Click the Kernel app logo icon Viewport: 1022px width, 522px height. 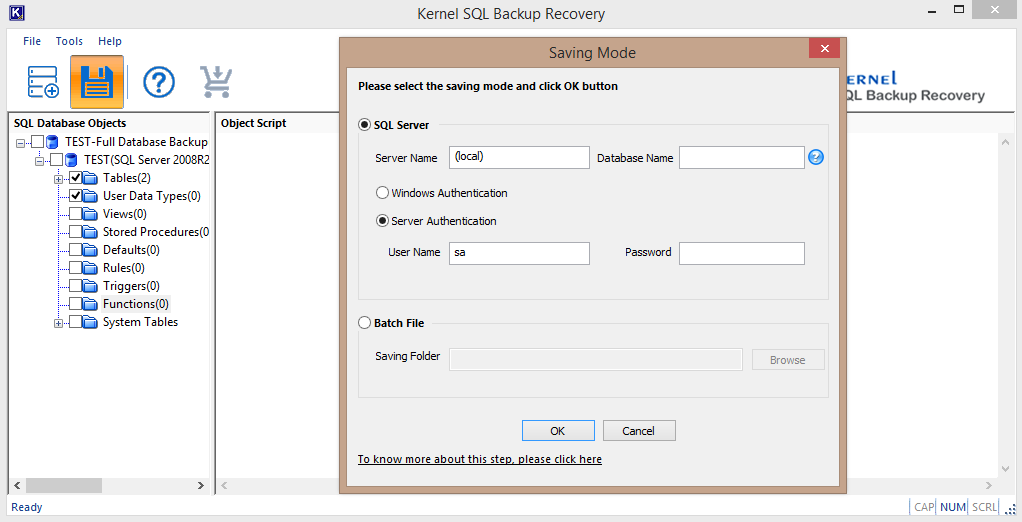click(18, 12)
